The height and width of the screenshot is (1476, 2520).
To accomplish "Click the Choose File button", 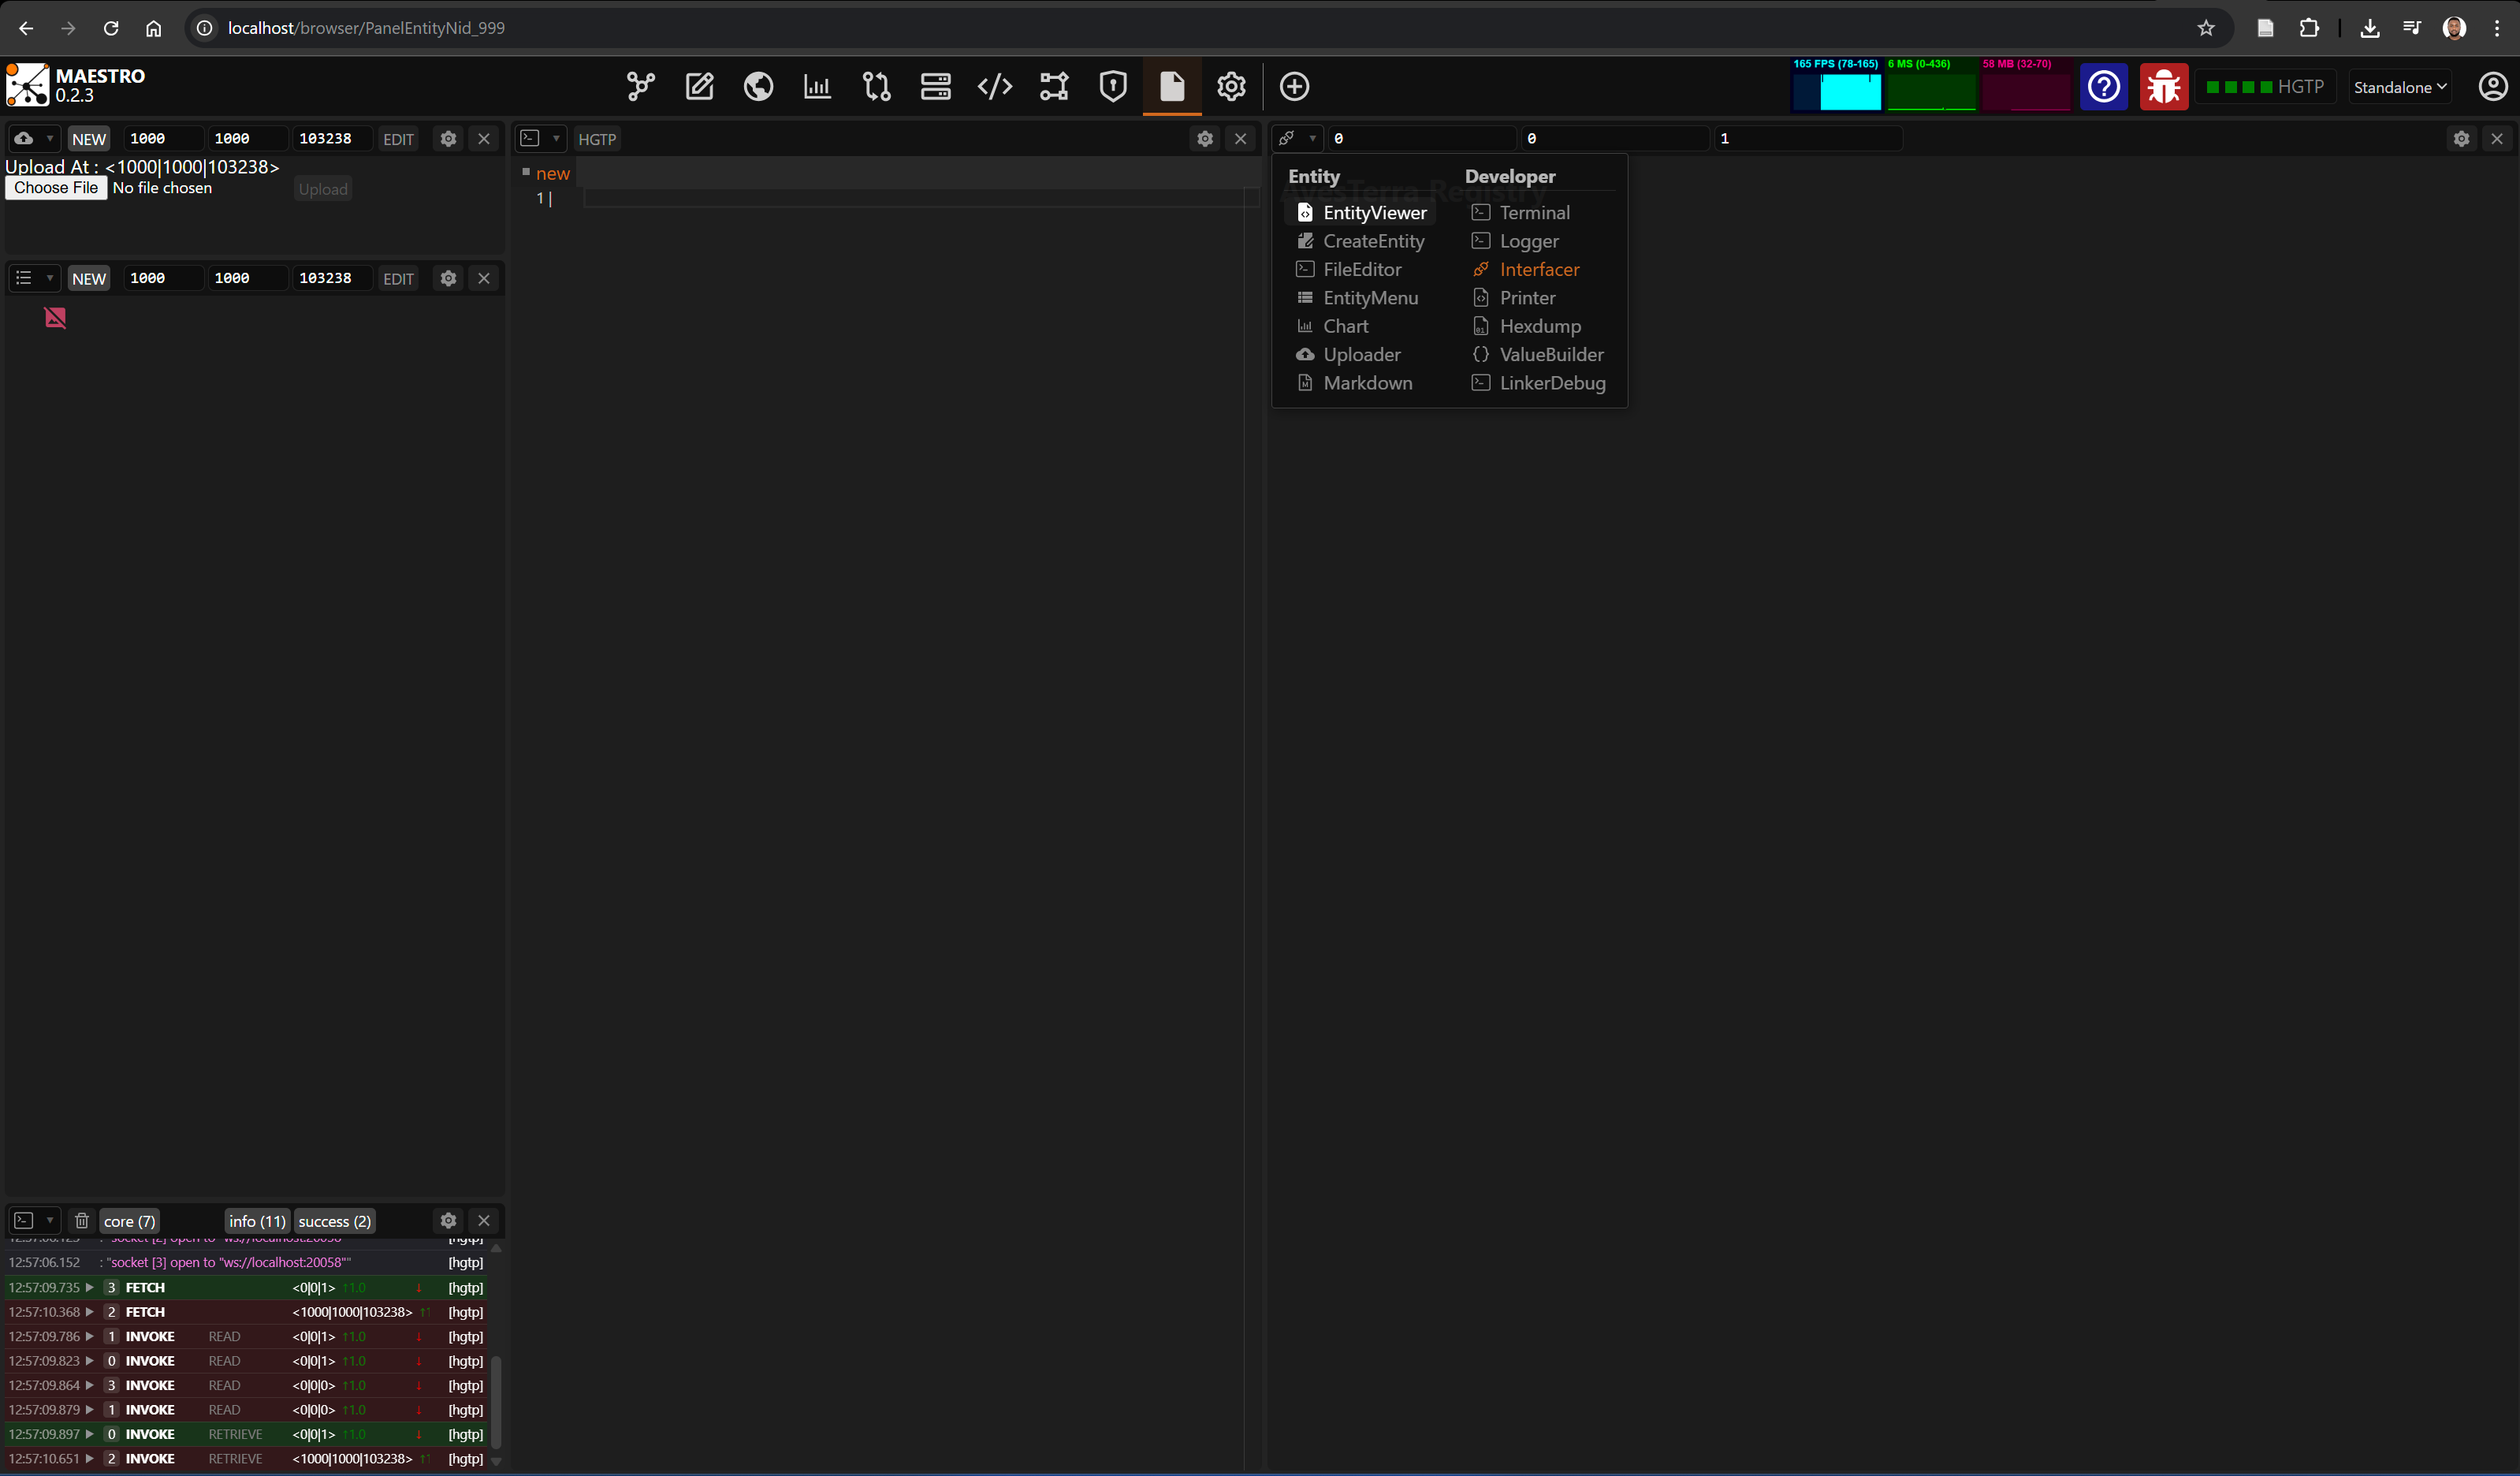I will 56,188.
